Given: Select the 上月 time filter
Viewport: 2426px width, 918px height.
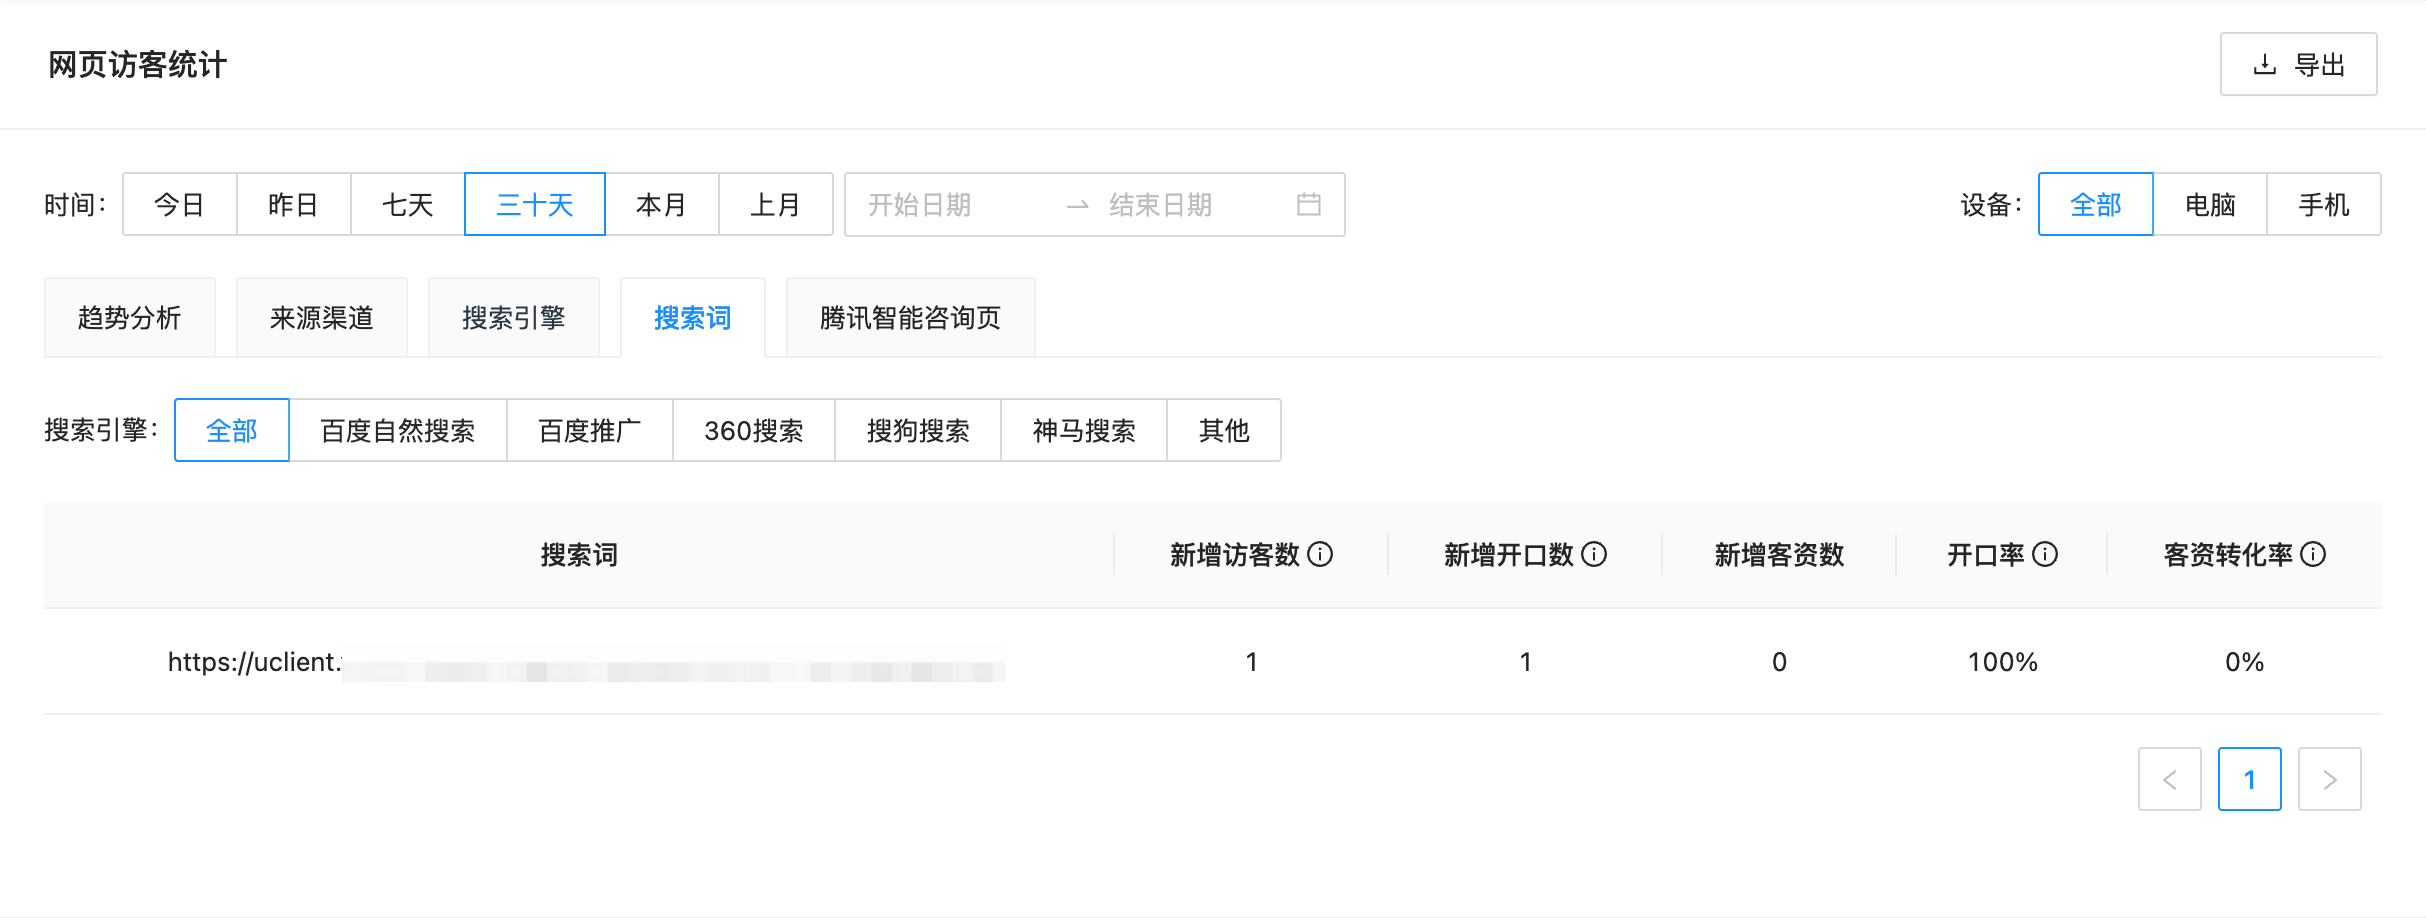Looking at the screenshot, I should click(777, 204).
